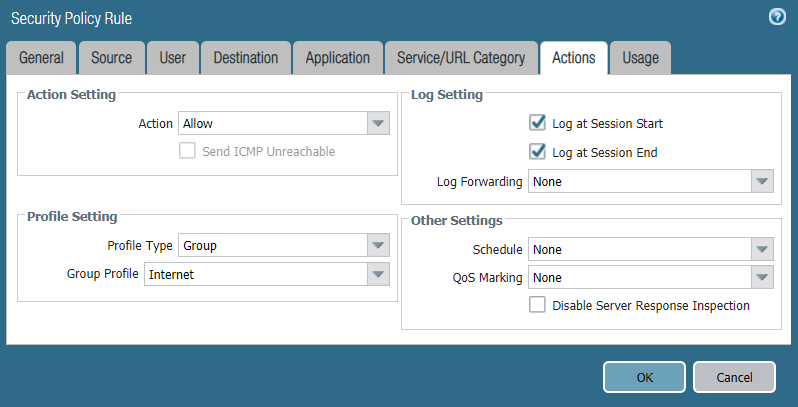
Task: Click the Log at Session End label
Action: point(605,153)
